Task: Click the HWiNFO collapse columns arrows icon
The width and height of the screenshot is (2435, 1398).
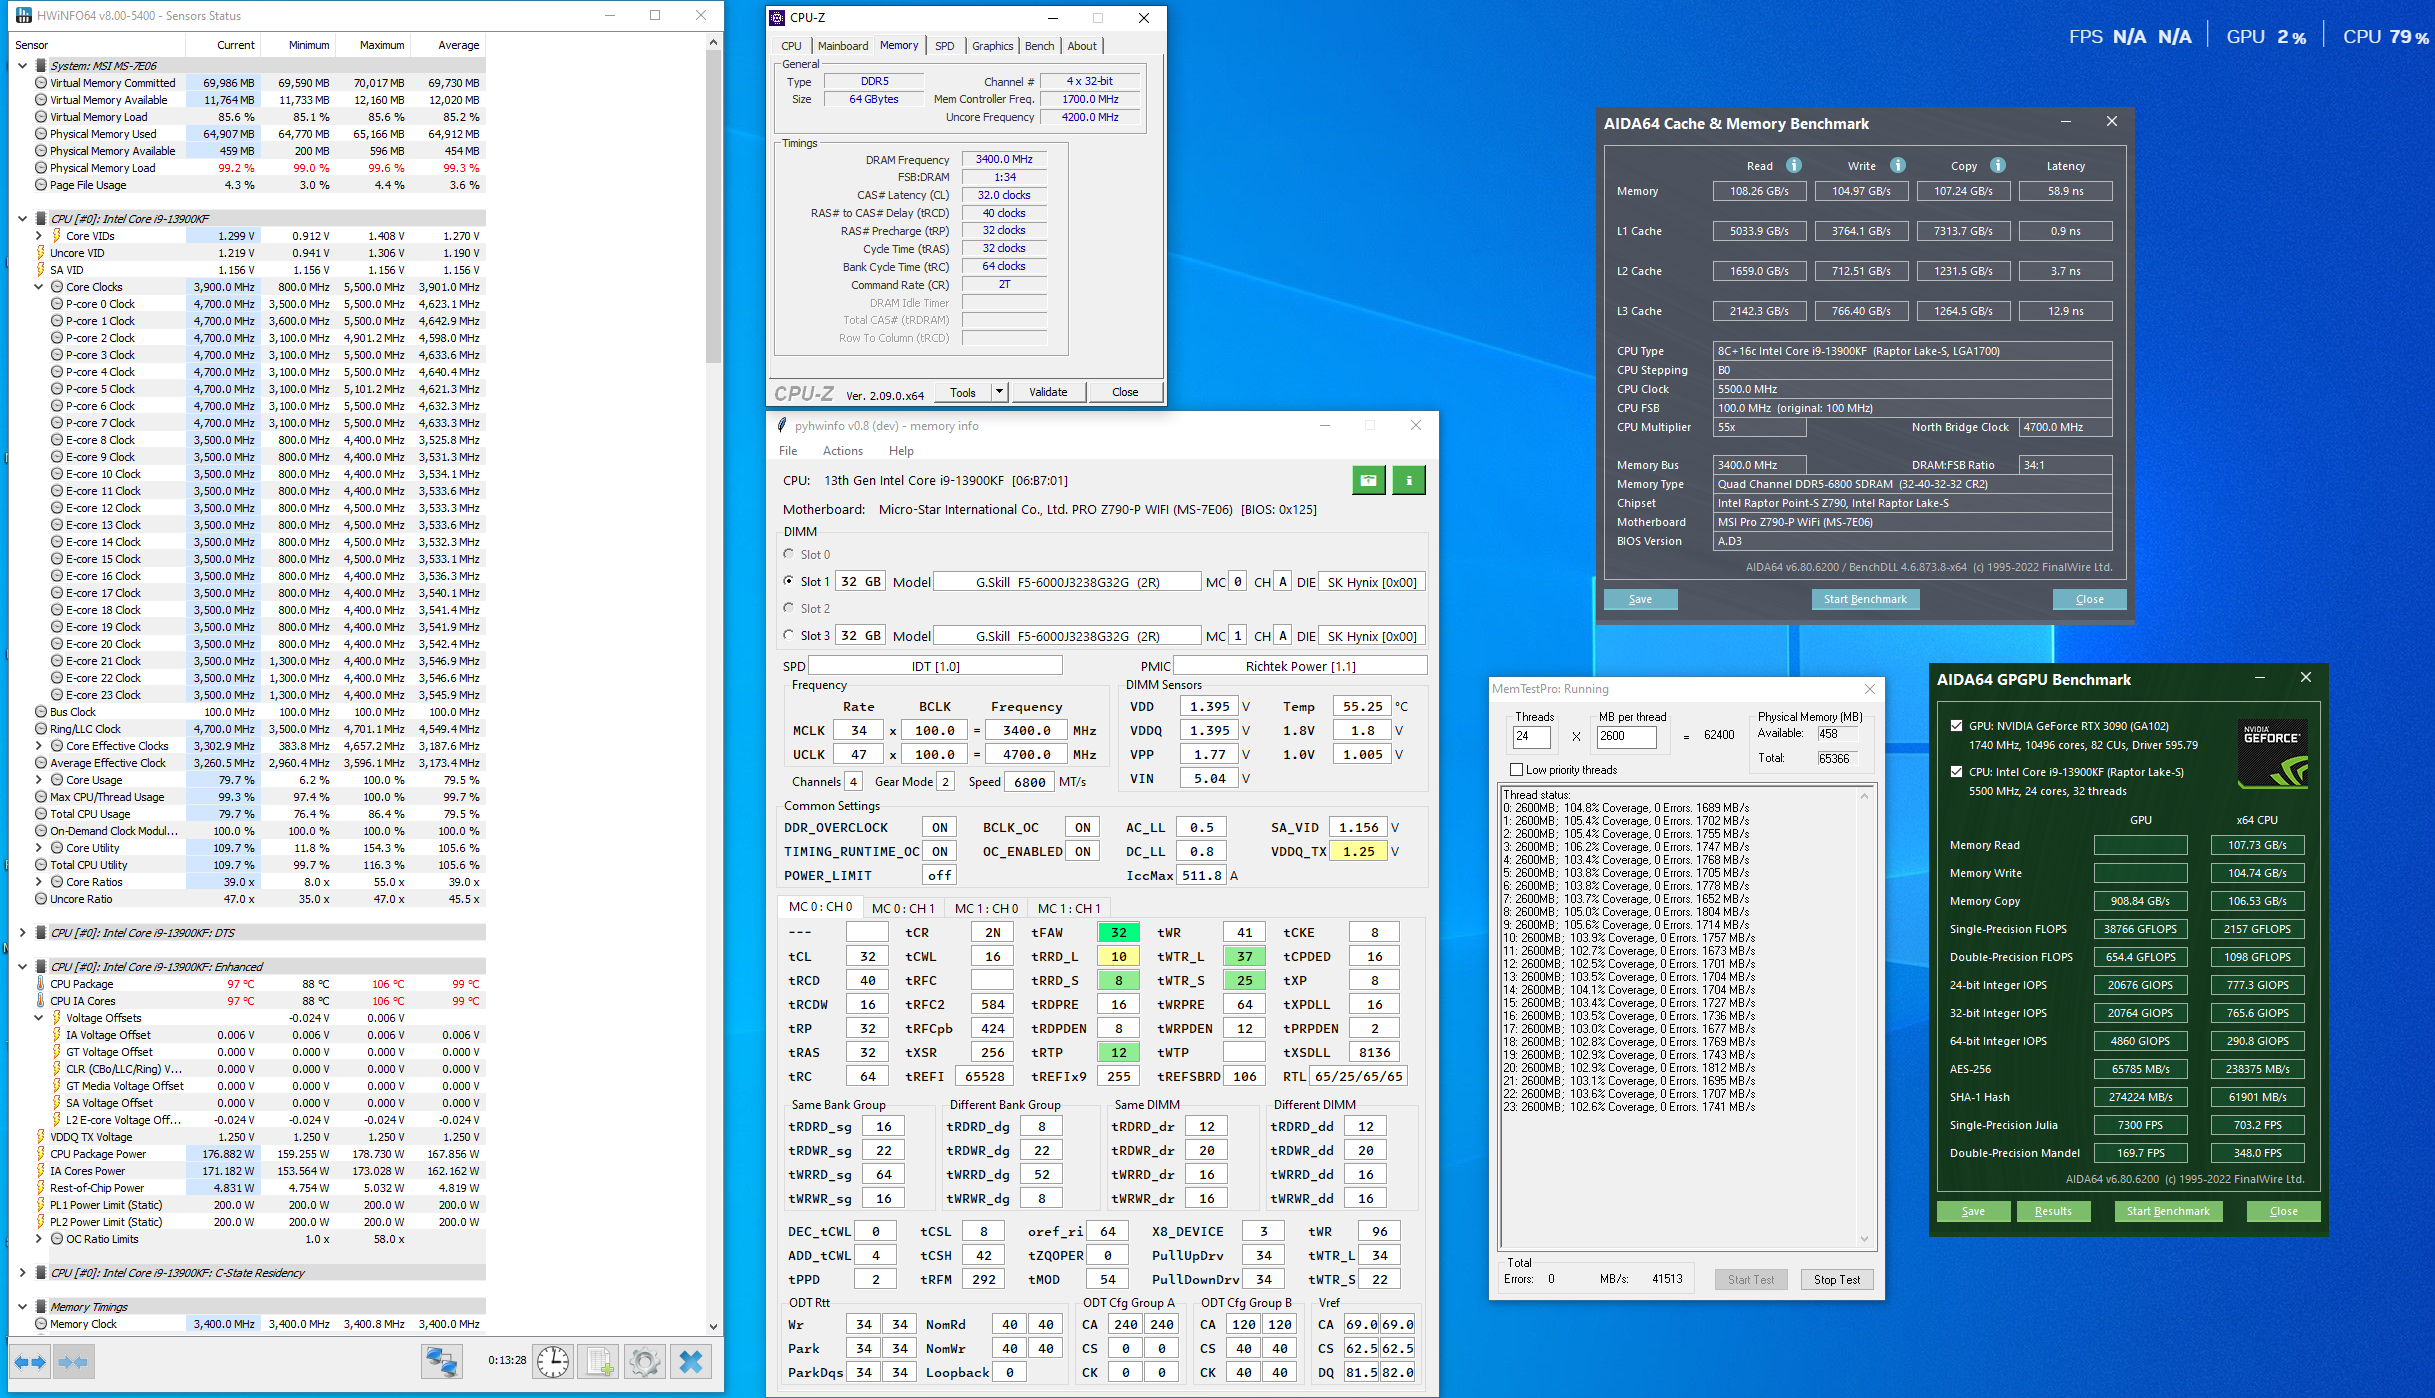Action: click(73, 1362)
